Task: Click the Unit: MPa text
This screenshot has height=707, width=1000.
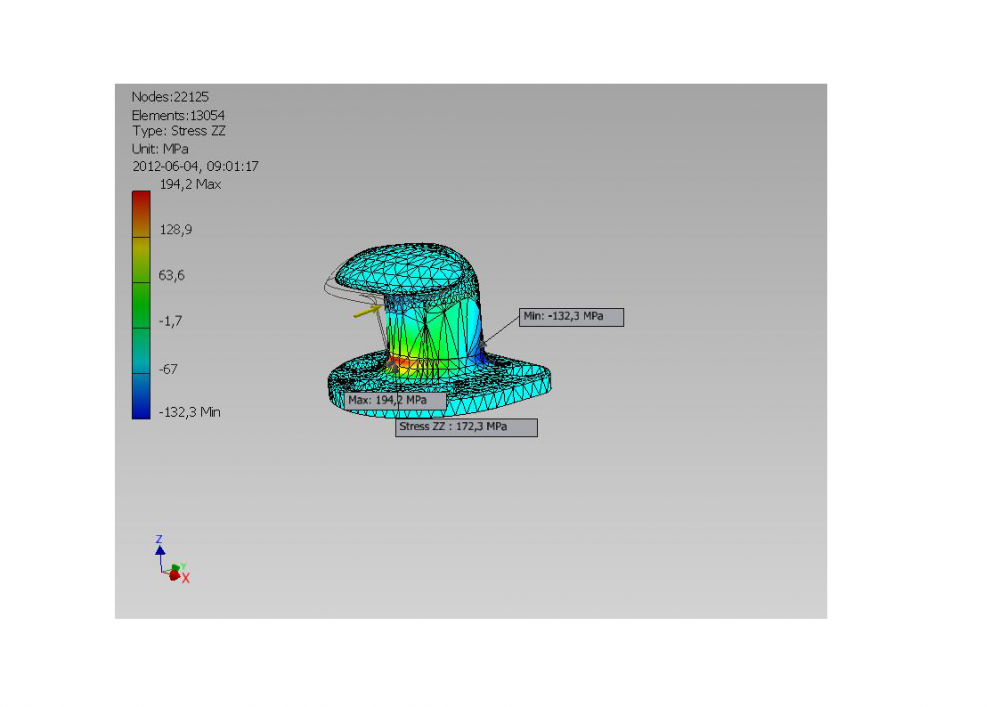Action: coord(160,149)
